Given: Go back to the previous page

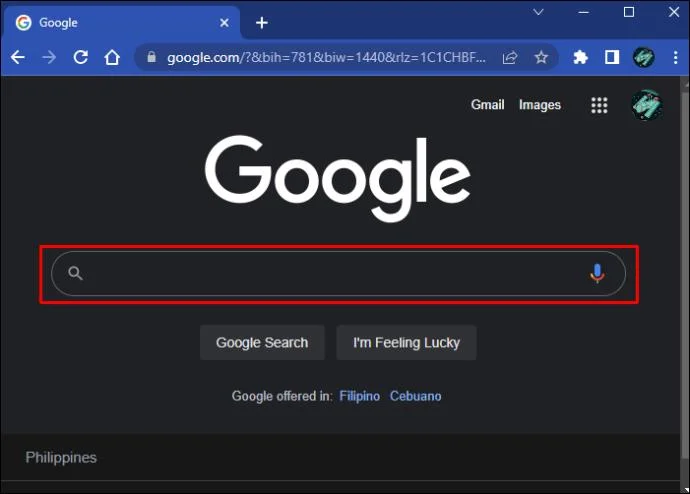Looking at the screenshot, I should [x=18, y=57].
